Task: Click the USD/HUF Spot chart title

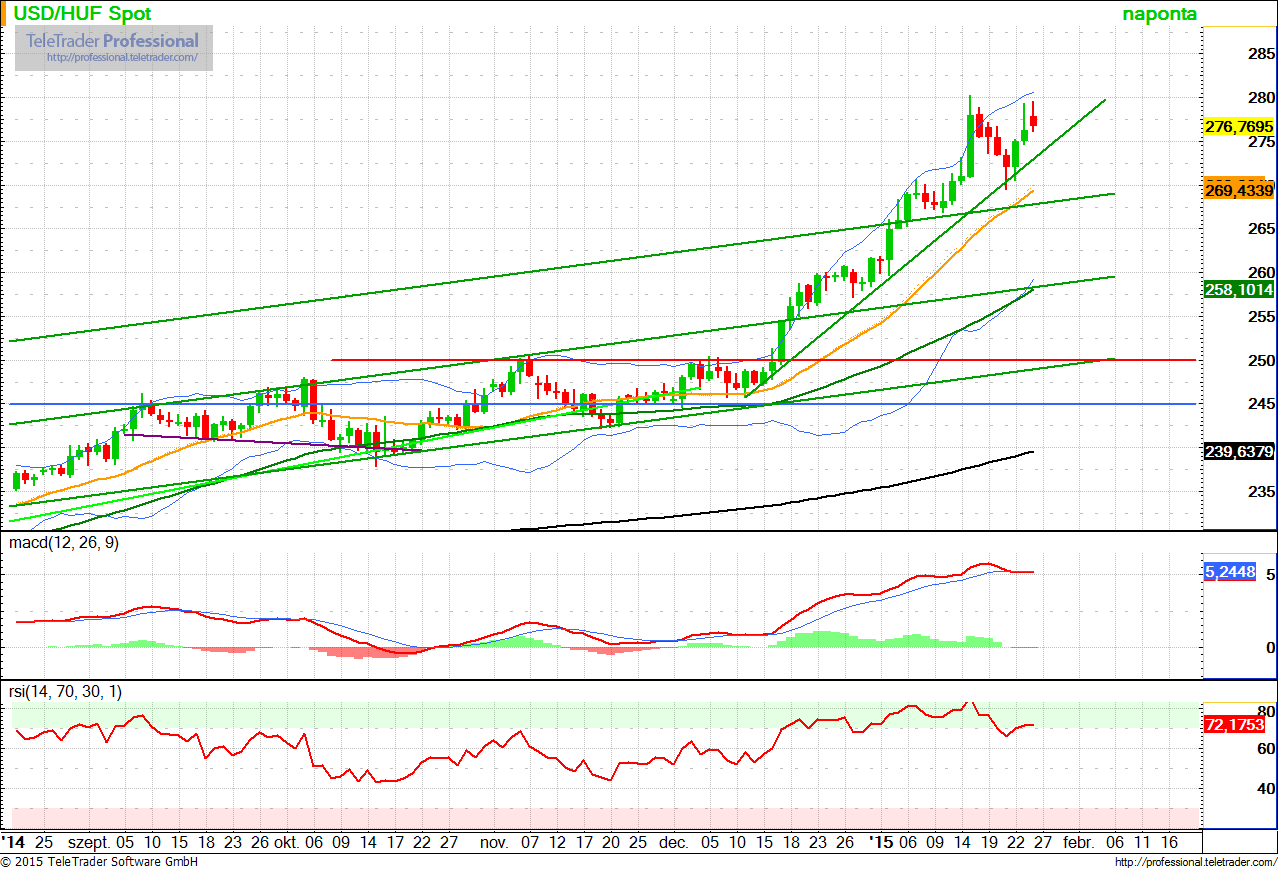Action: (84, 13)
